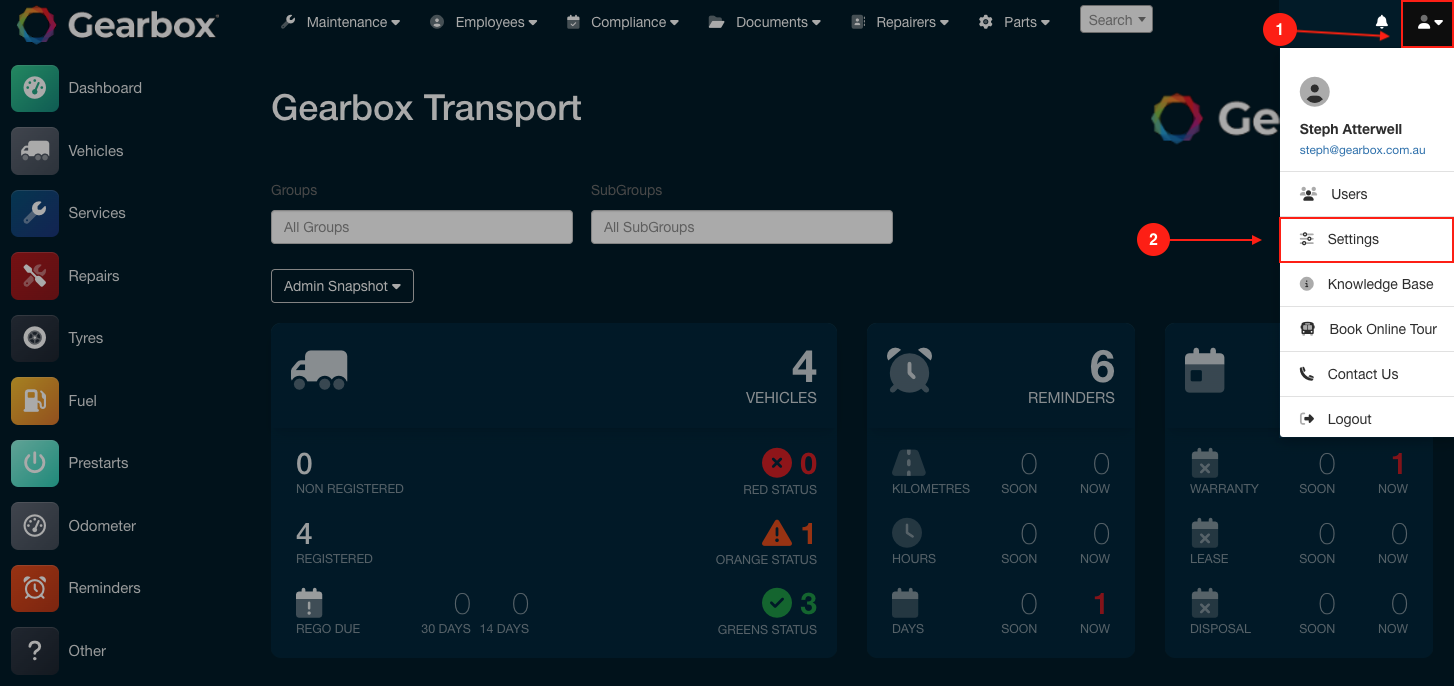The width and height of the screenshot is (1454, 686).
Task: Open the Maintenance menu
Action: (340, 21)
